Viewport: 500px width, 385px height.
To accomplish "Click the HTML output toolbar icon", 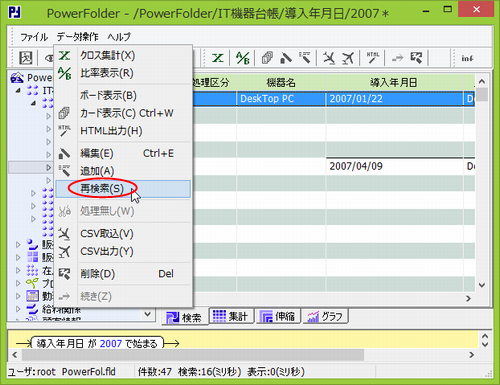I will (373, 57).
